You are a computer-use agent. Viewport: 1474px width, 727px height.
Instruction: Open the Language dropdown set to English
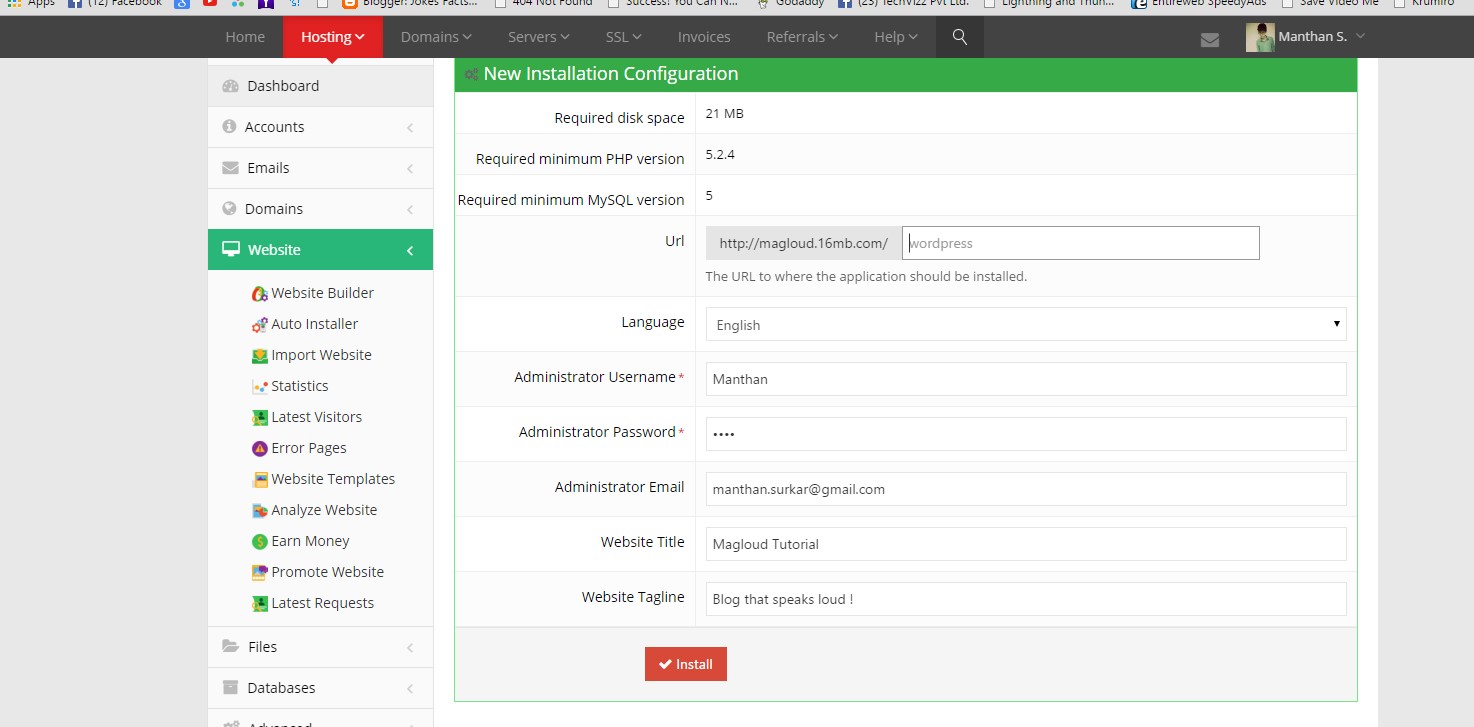click(1025, 324)
